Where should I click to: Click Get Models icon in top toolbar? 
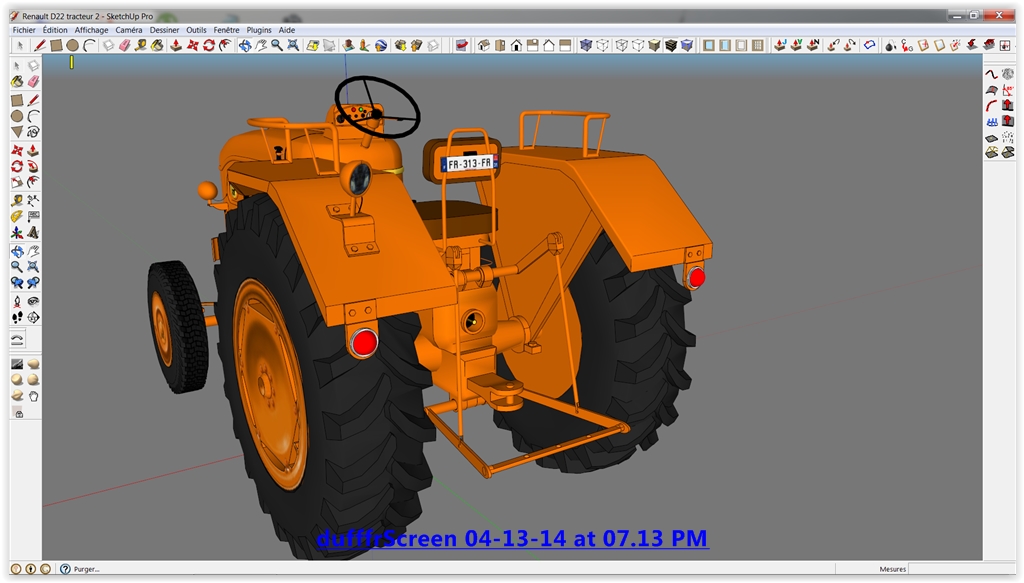tap(400, 45)
